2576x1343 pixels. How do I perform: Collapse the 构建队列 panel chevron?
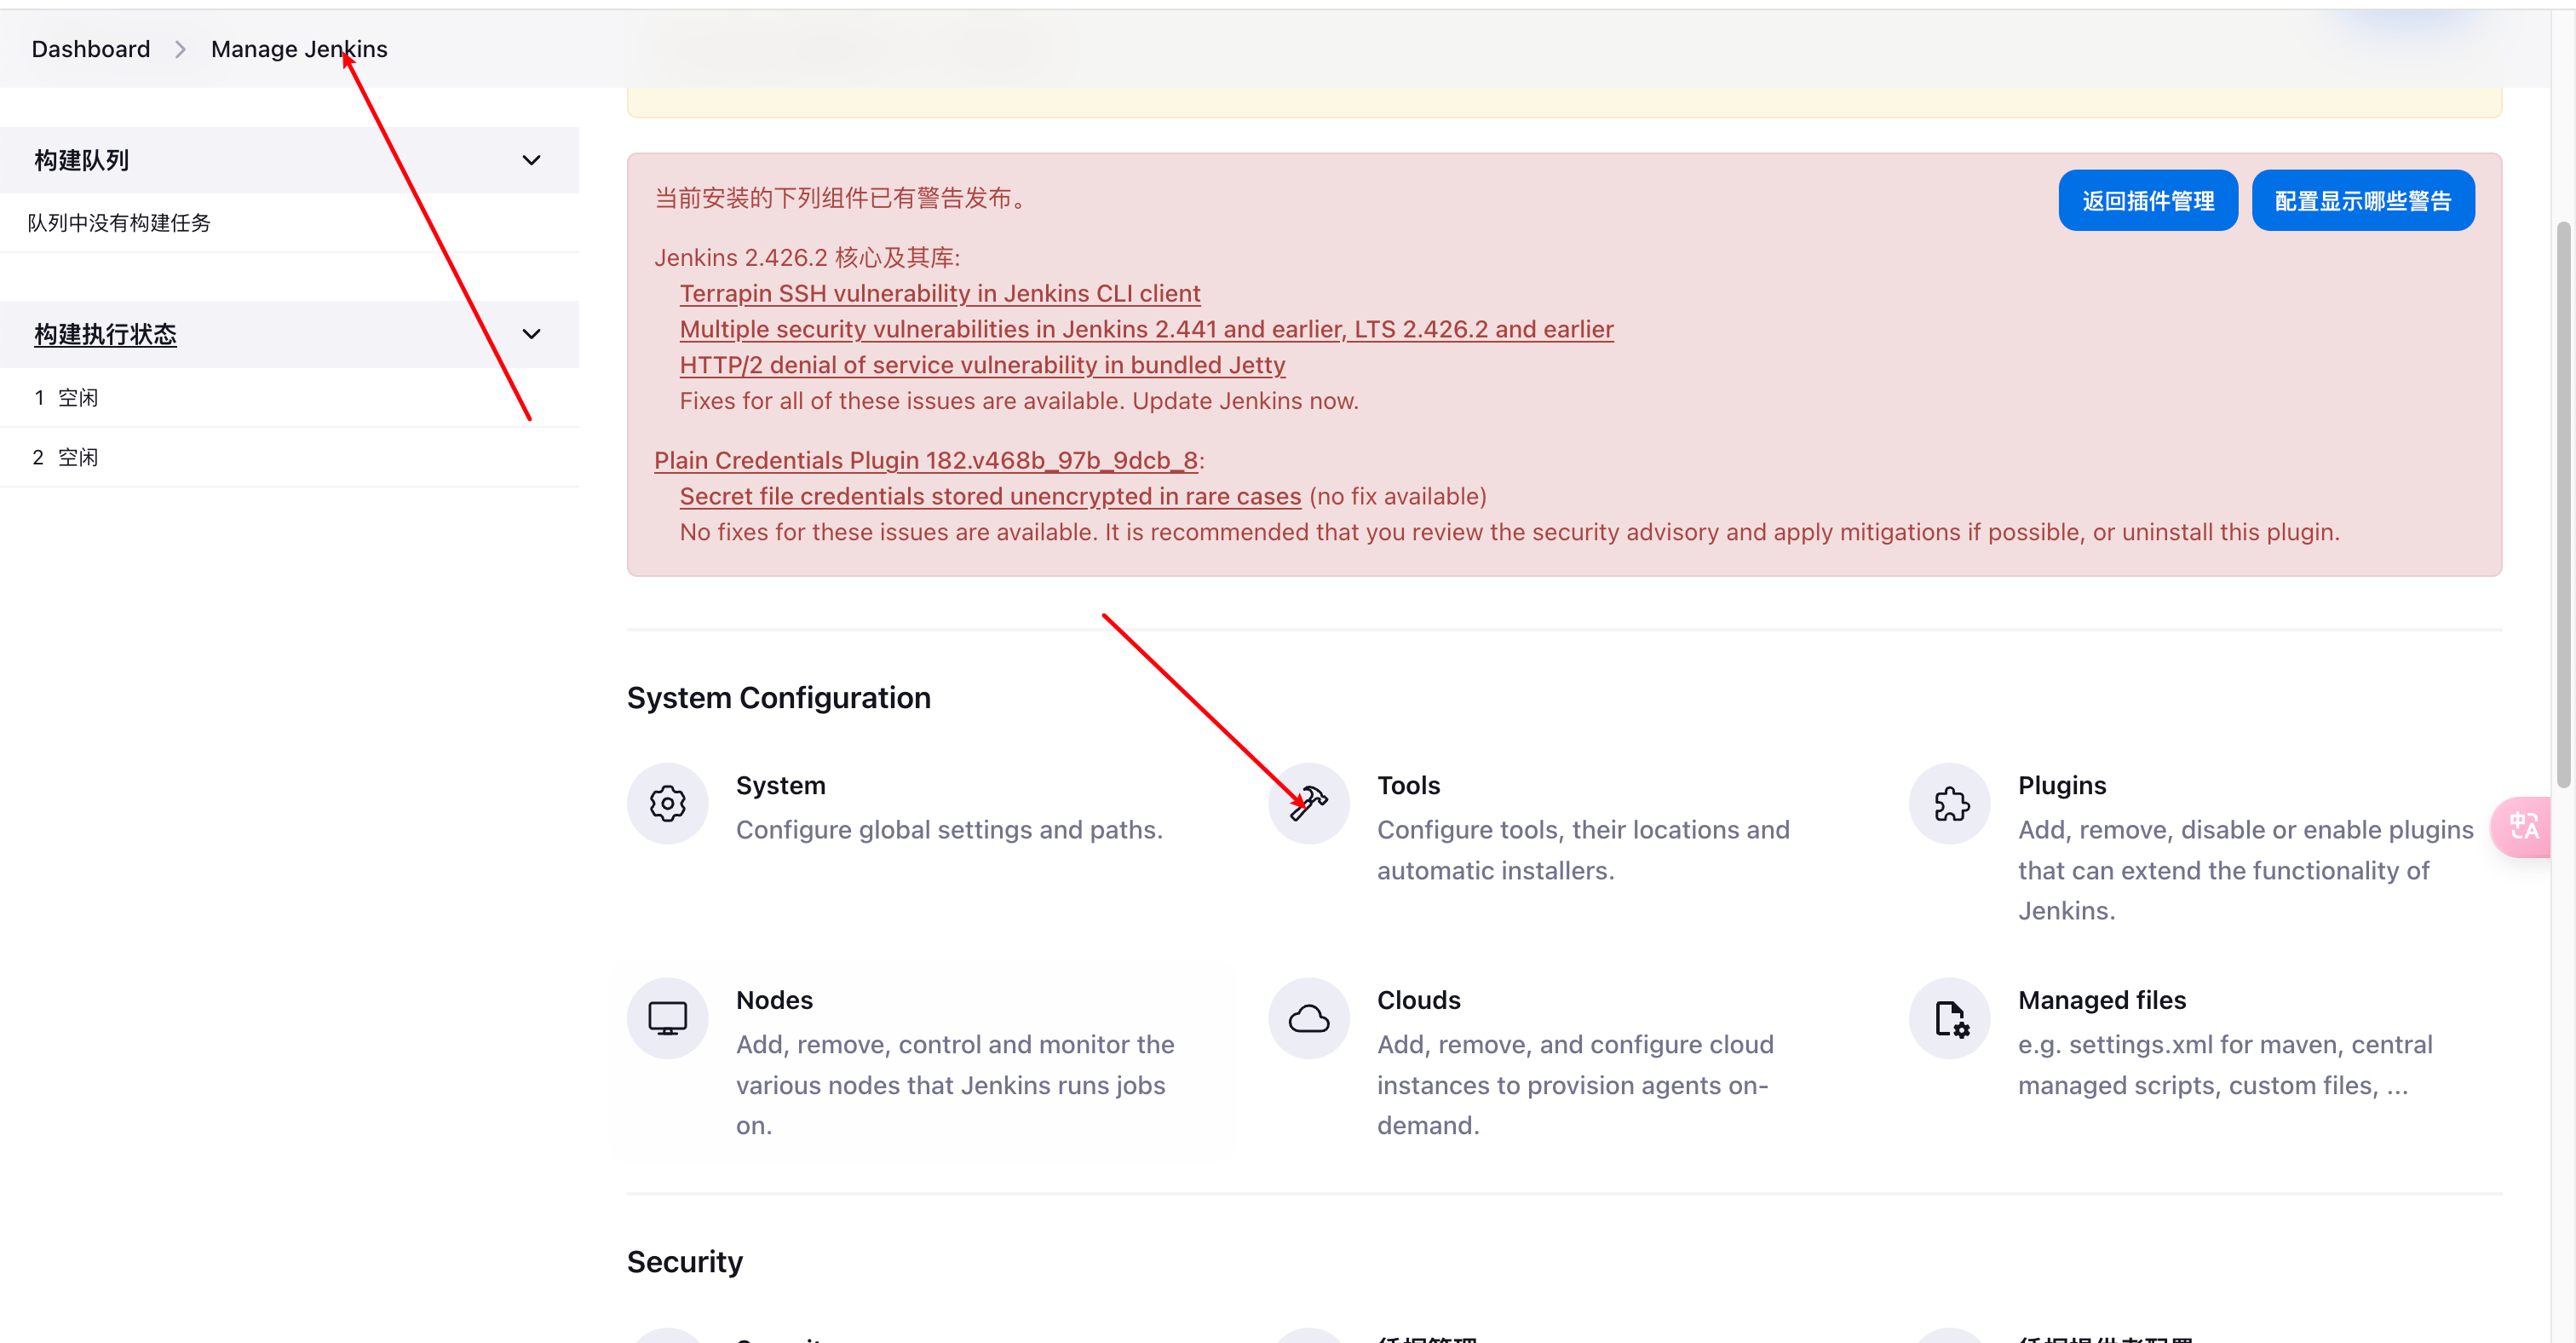531,160
